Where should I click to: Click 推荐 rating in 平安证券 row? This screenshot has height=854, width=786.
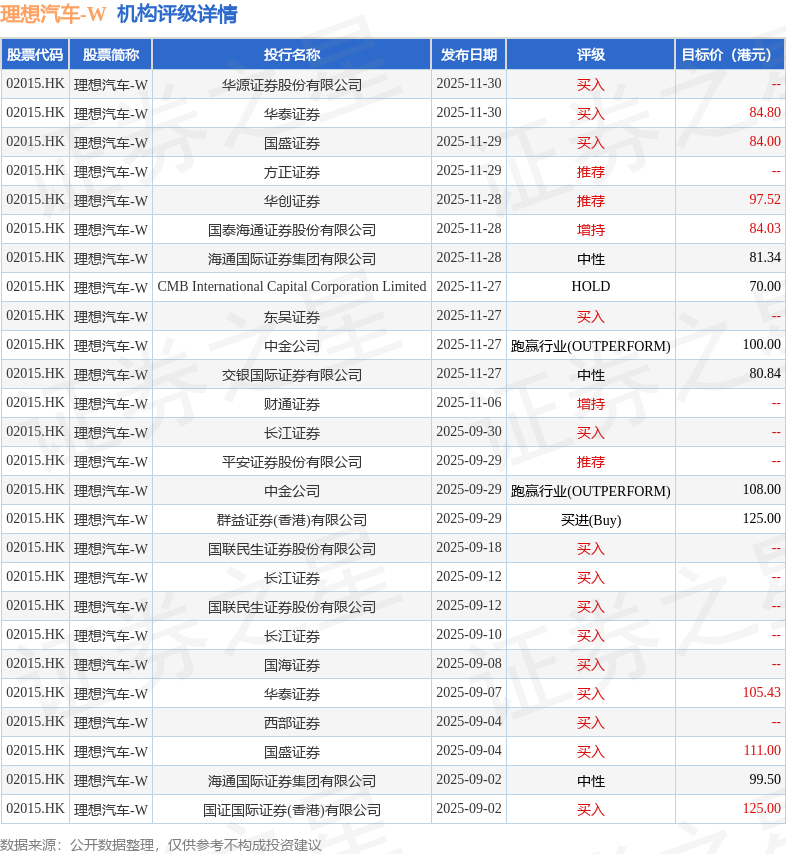[590, 461]
